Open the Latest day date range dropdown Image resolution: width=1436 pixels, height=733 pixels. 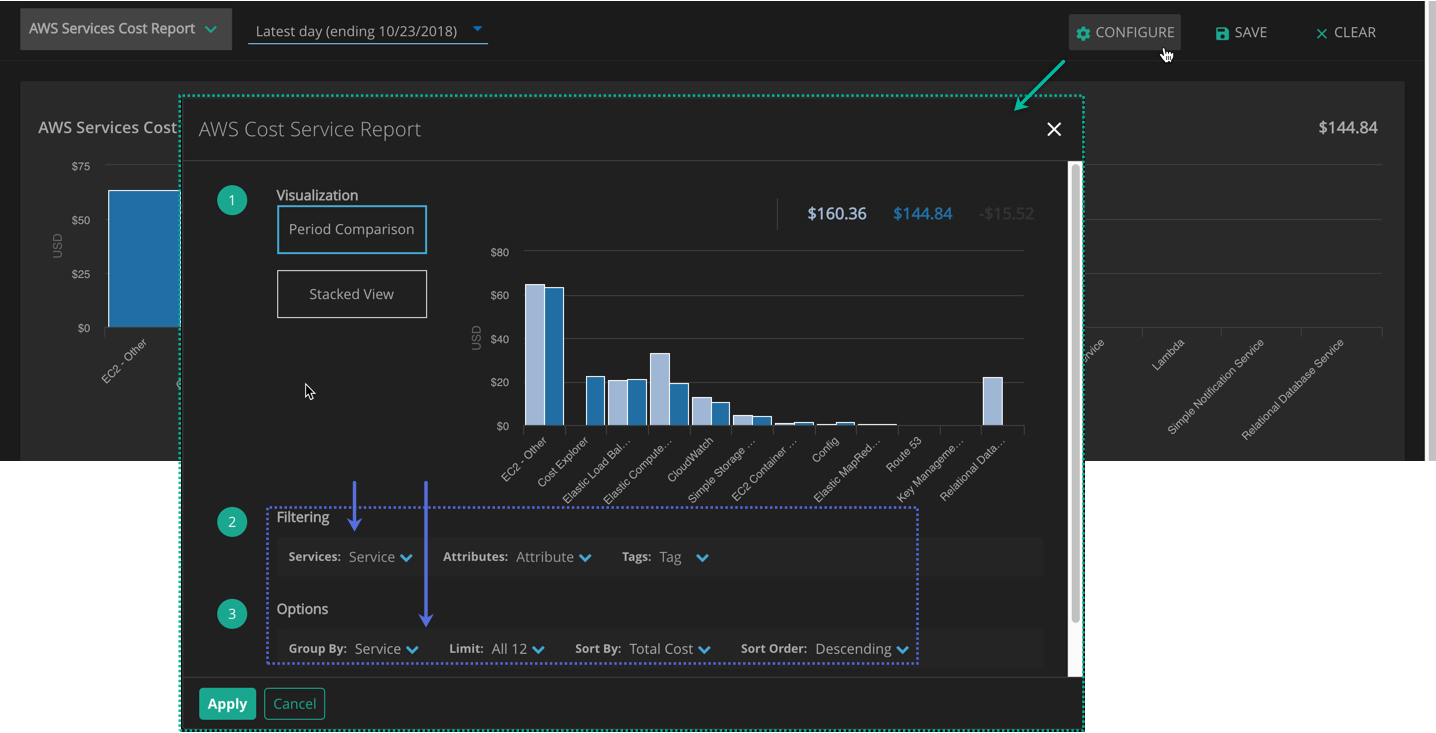368,31
